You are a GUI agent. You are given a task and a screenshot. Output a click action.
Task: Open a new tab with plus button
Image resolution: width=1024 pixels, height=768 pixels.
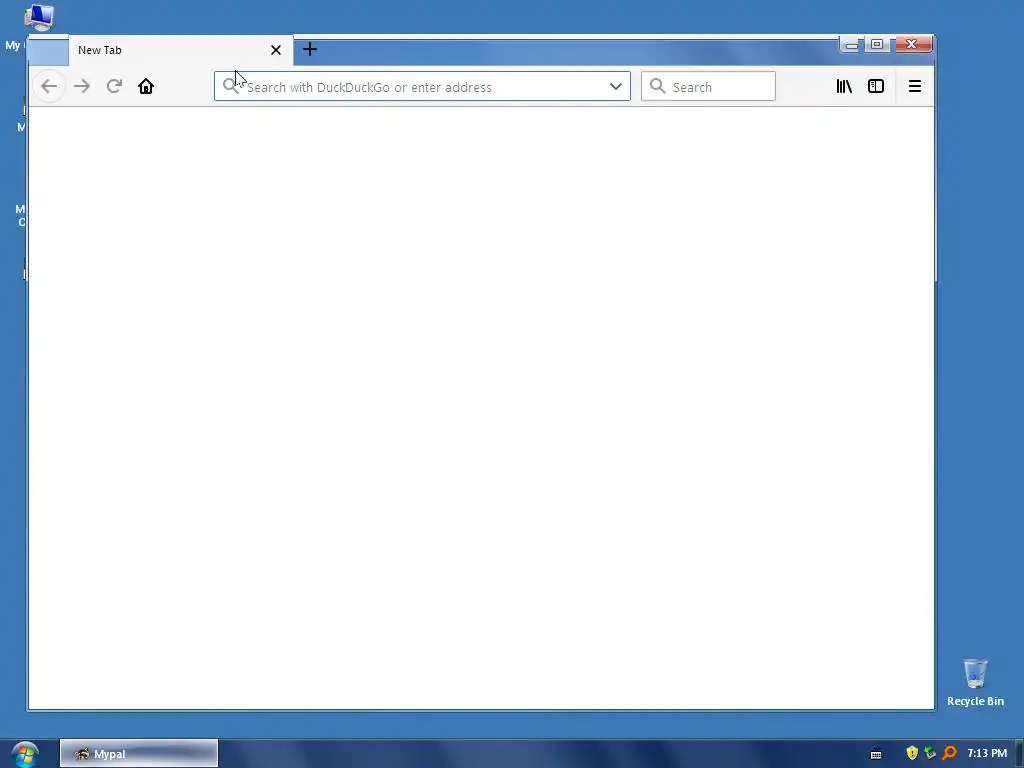click(x=310, y=49)
